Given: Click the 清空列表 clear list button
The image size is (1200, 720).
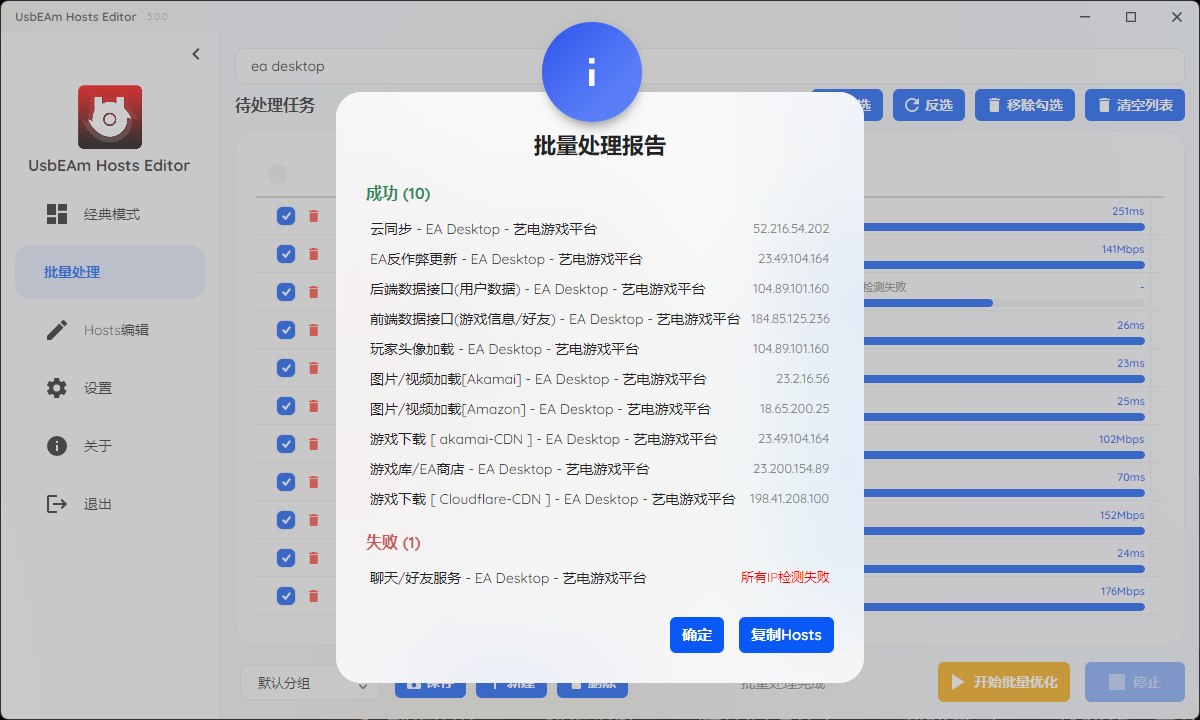Looking at the screenshot, I should pyautogui.click(x=1134, y=105).
